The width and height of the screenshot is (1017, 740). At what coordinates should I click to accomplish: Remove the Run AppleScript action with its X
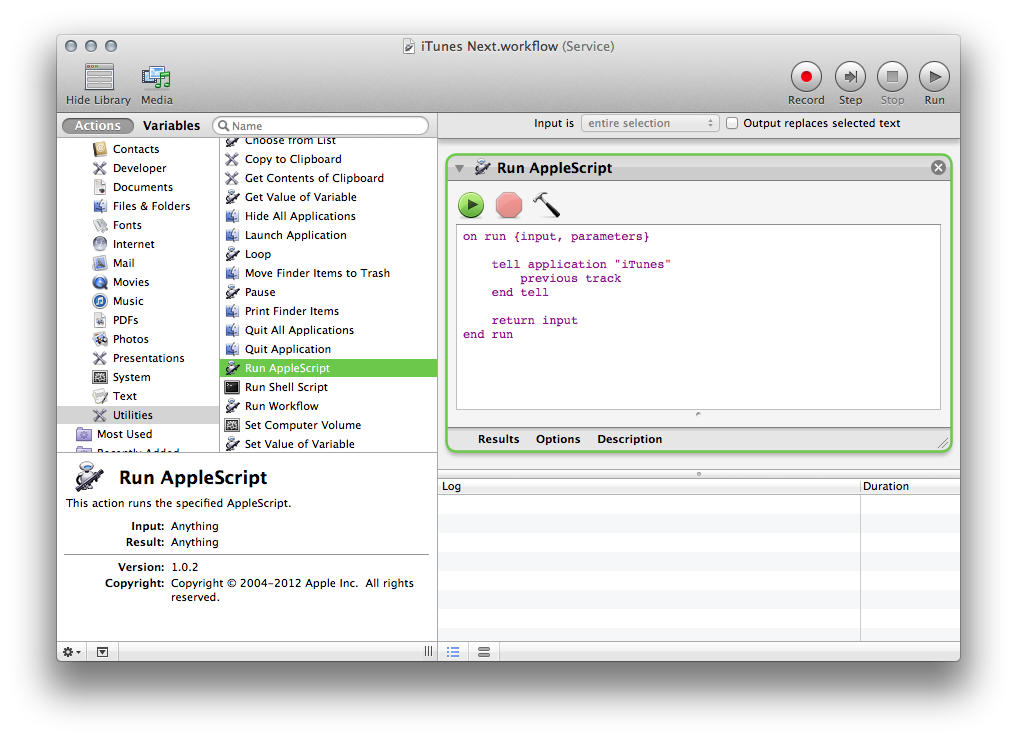pyautogui.click(x=938, y=168)
